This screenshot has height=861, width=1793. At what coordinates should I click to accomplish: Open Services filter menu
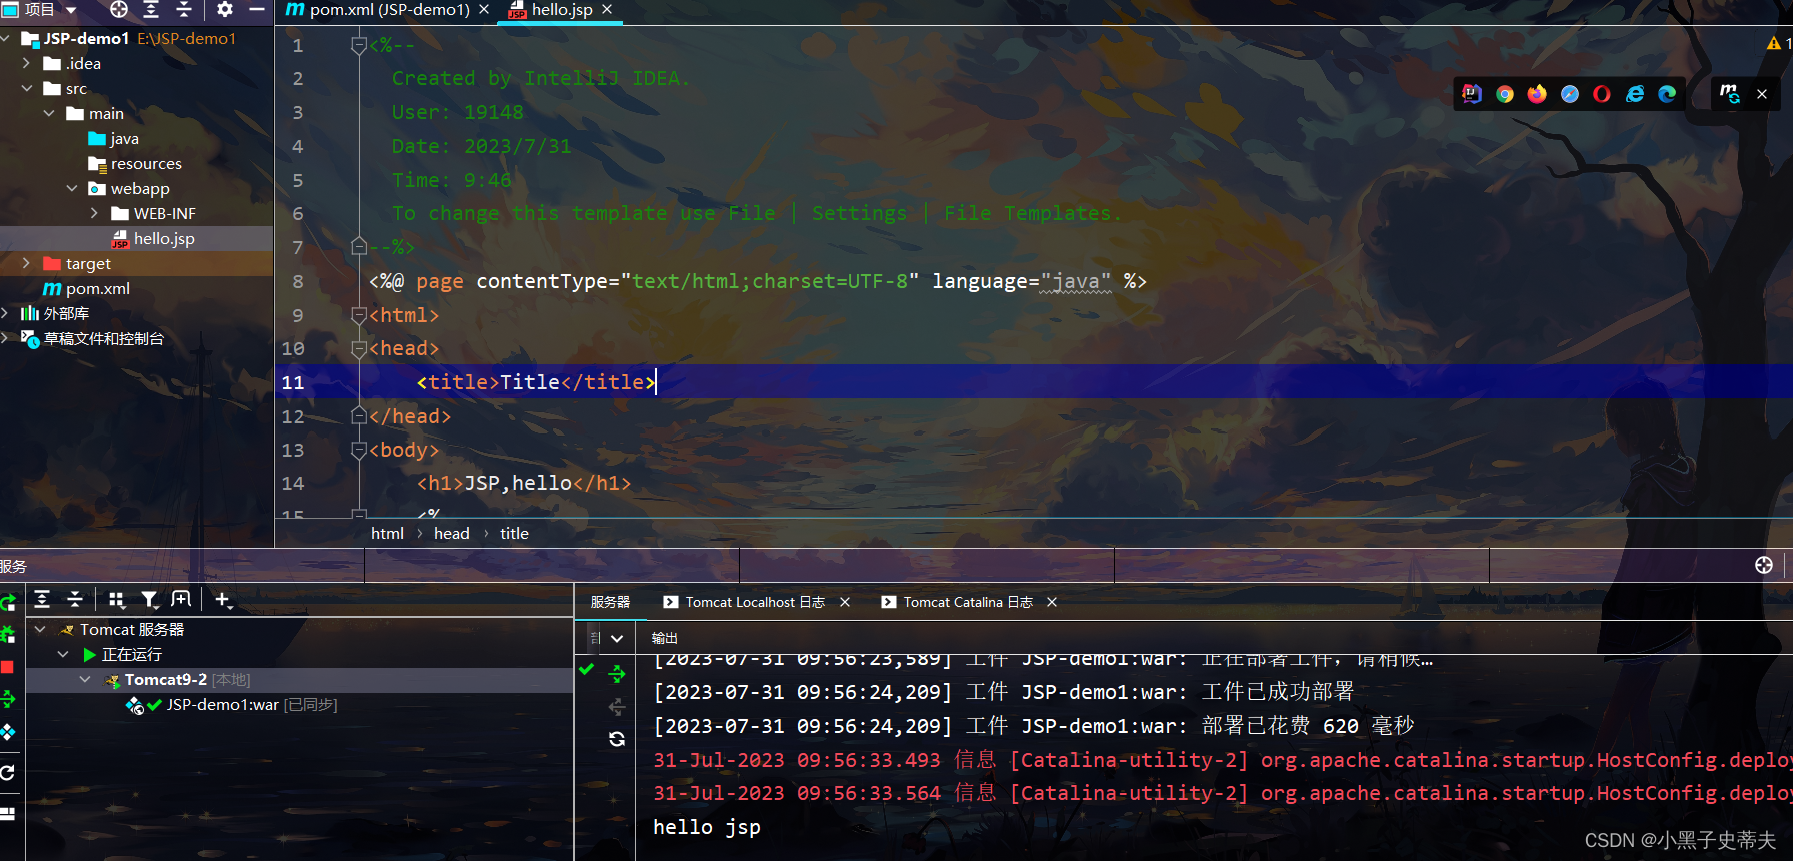tap(149, 599)
